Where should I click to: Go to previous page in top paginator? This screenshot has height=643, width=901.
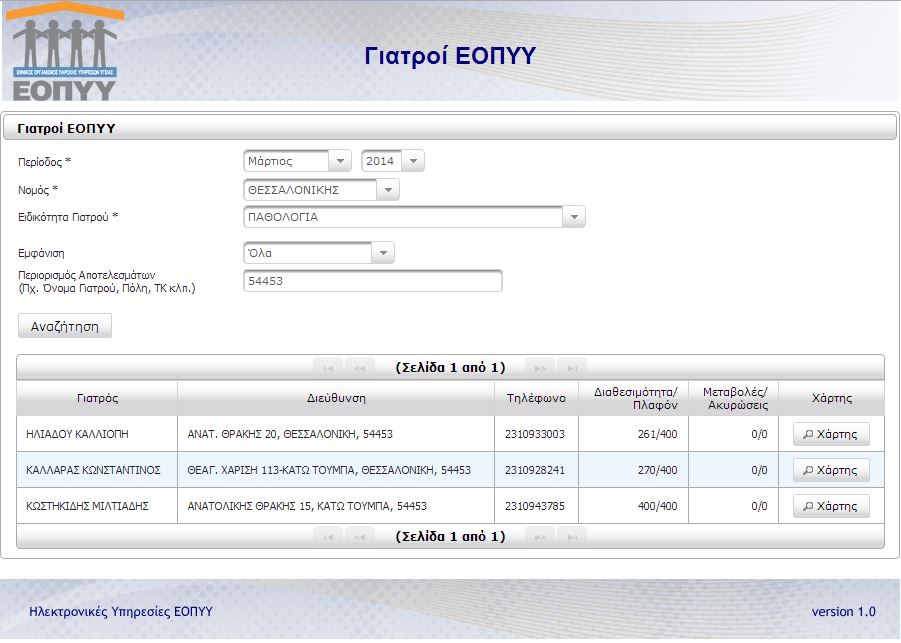359,368
